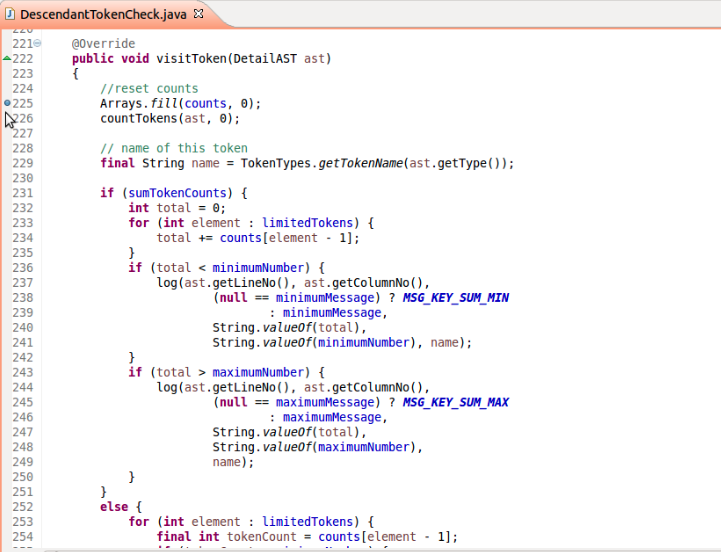The width and height of the screenshot is (721, 552).
Task: Click the getTokenName method call
Action: [x=360, y=163]
